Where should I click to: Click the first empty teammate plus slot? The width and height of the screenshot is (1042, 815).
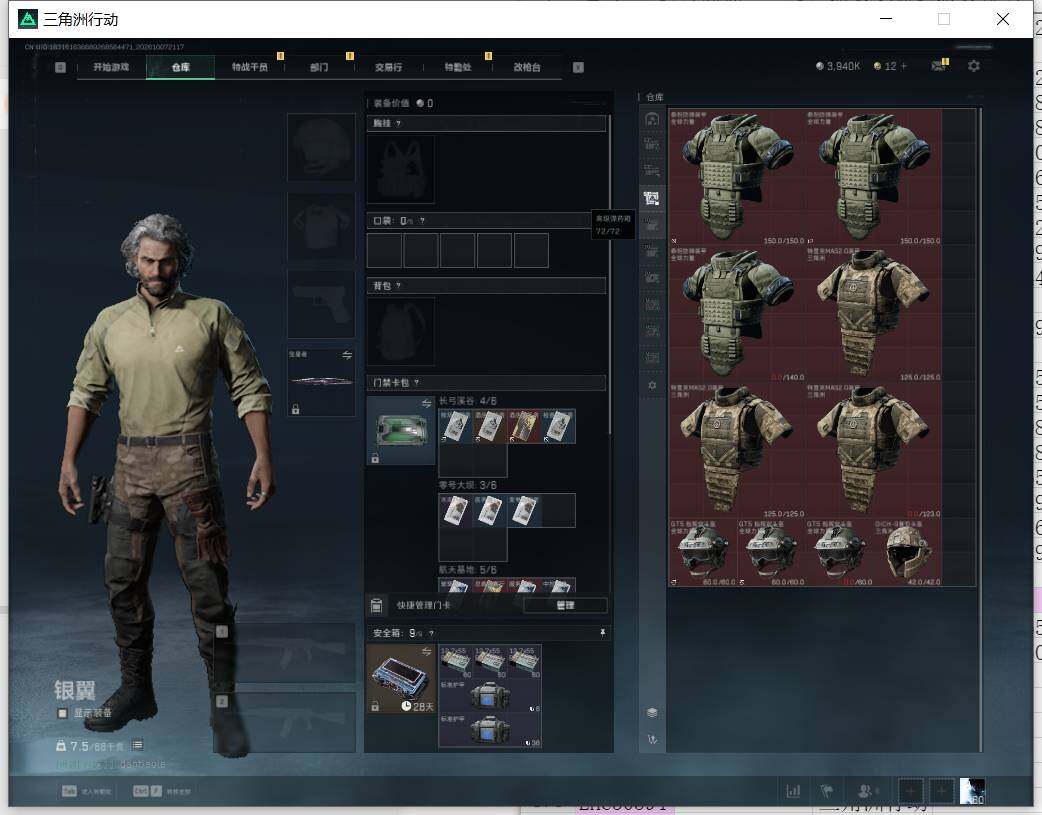click(x=910, y=791)
